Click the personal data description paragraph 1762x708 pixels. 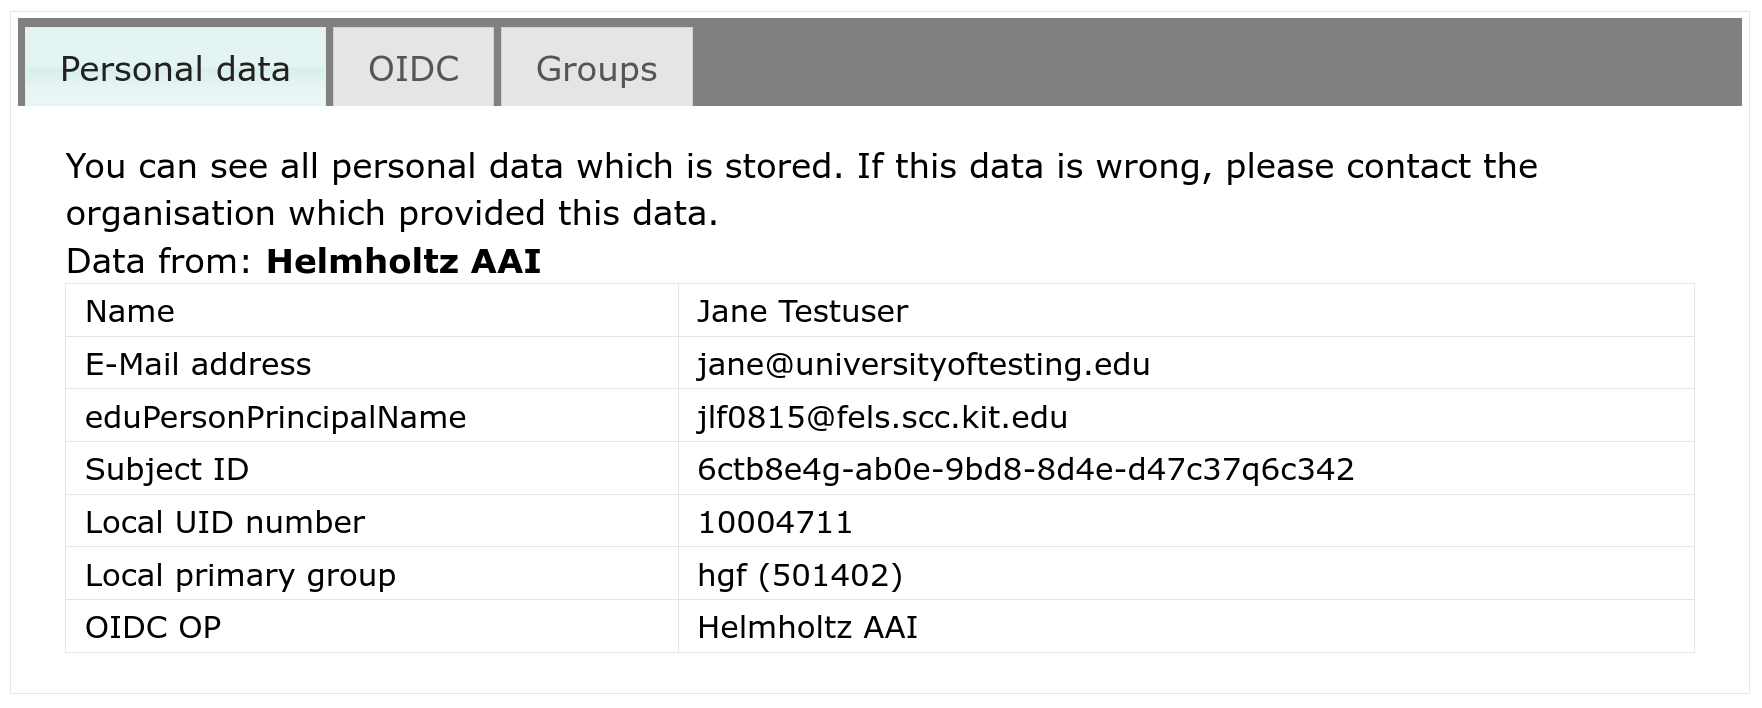tap(801, 189)
